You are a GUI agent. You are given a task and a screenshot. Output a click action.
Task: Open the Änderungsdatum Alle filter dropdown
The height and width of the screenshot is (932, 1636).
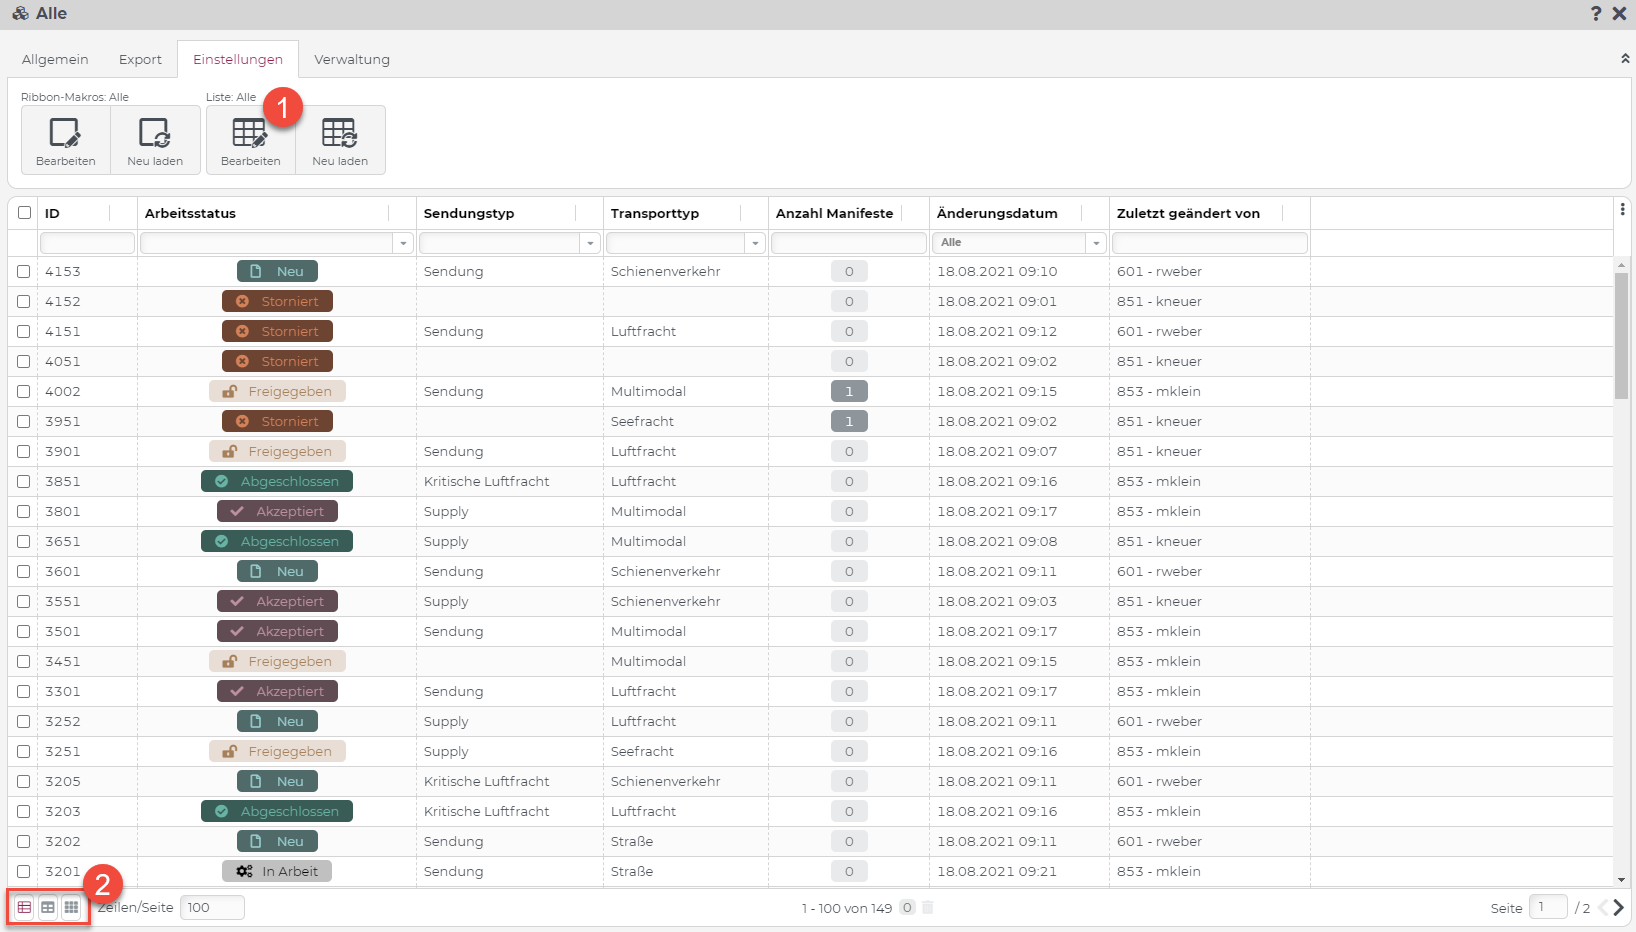point(1096,243)
